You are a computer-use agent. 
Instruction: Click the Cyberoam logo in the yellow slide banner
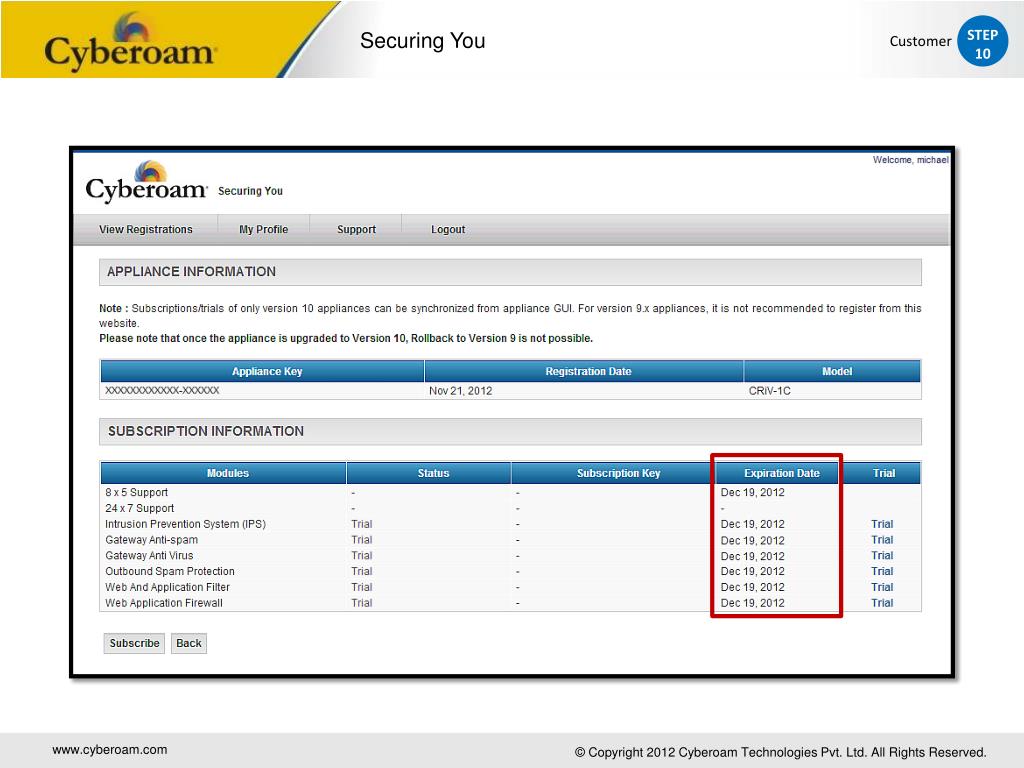[129, 41]
